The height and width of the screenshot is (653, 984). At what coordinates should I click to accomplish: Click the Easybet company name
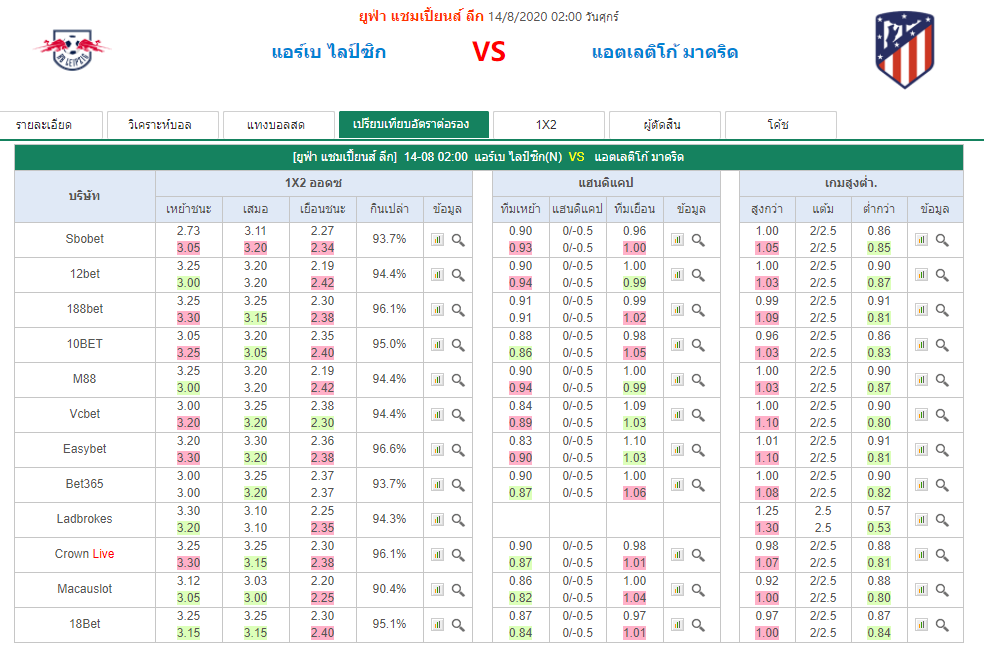click(x=85, y=449)
